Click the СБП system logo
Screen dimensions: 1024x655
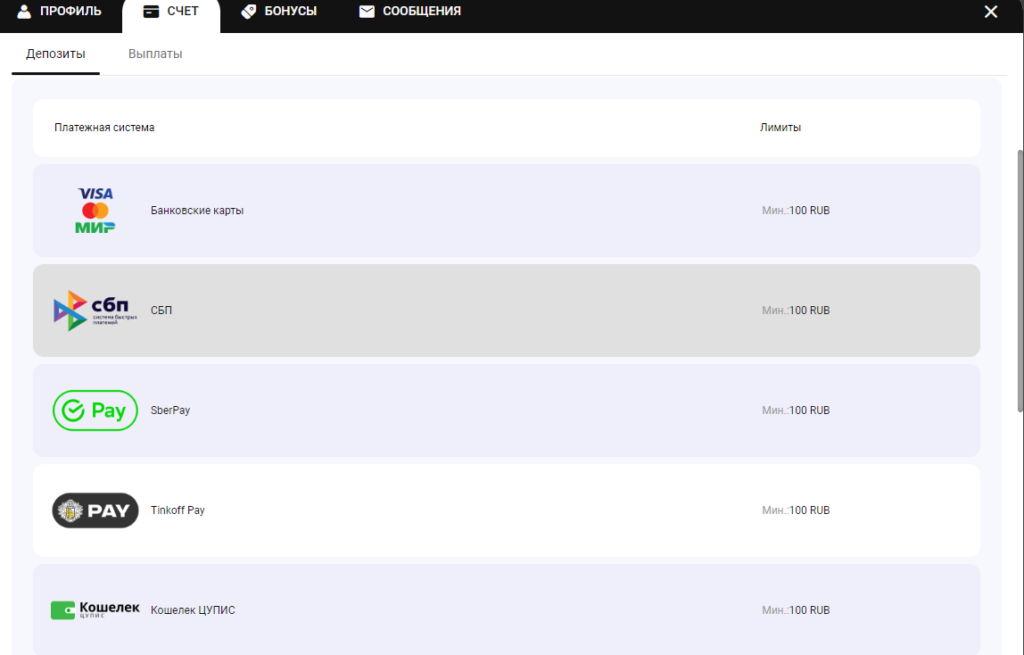95,310
